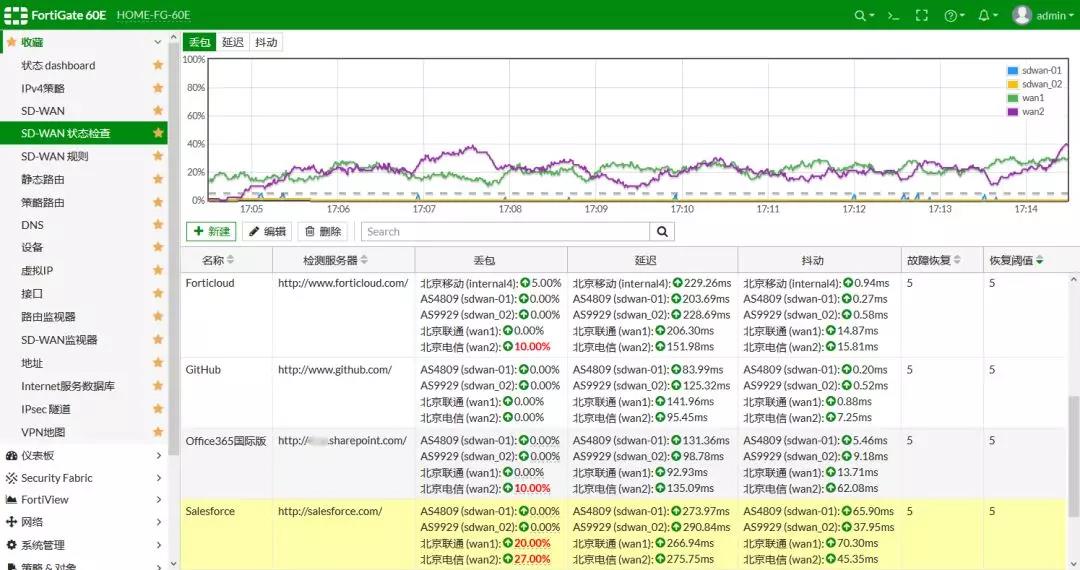Toggle favorite star for VPN地图

(158, 432)
